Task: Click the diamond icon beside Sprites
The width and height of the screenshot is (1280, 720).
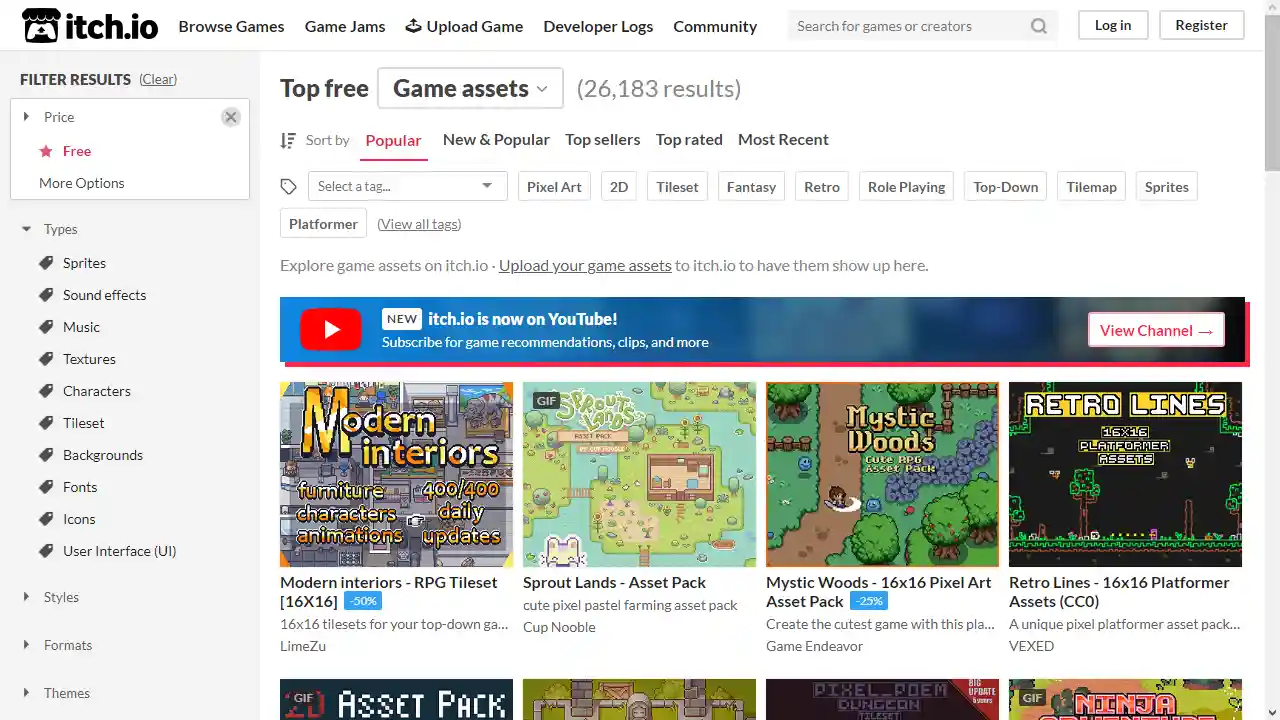Action: (x=45, y=263)
